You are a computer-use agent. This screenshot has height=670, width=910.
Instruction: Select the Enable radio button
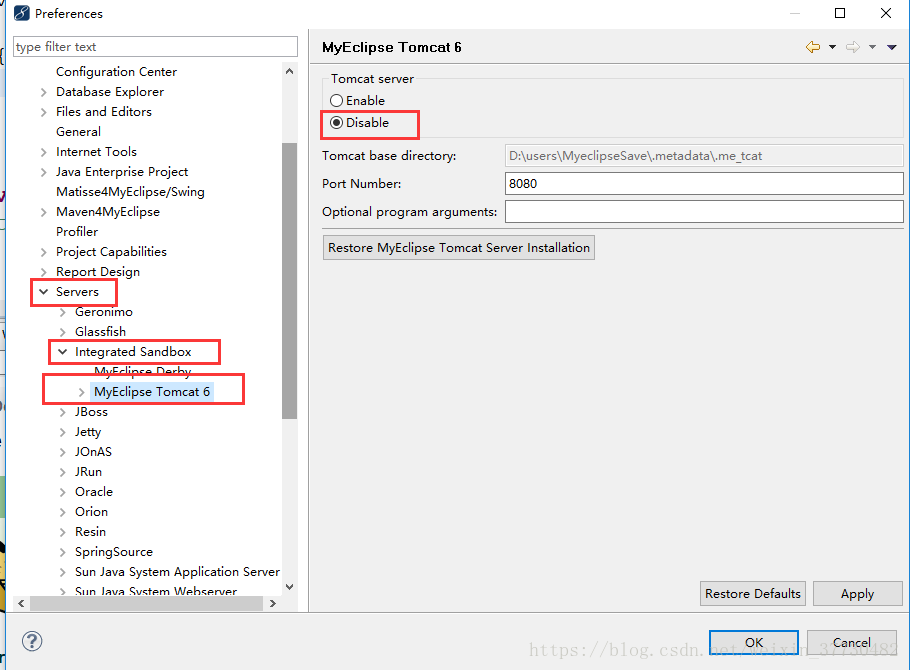pos(336,100)
